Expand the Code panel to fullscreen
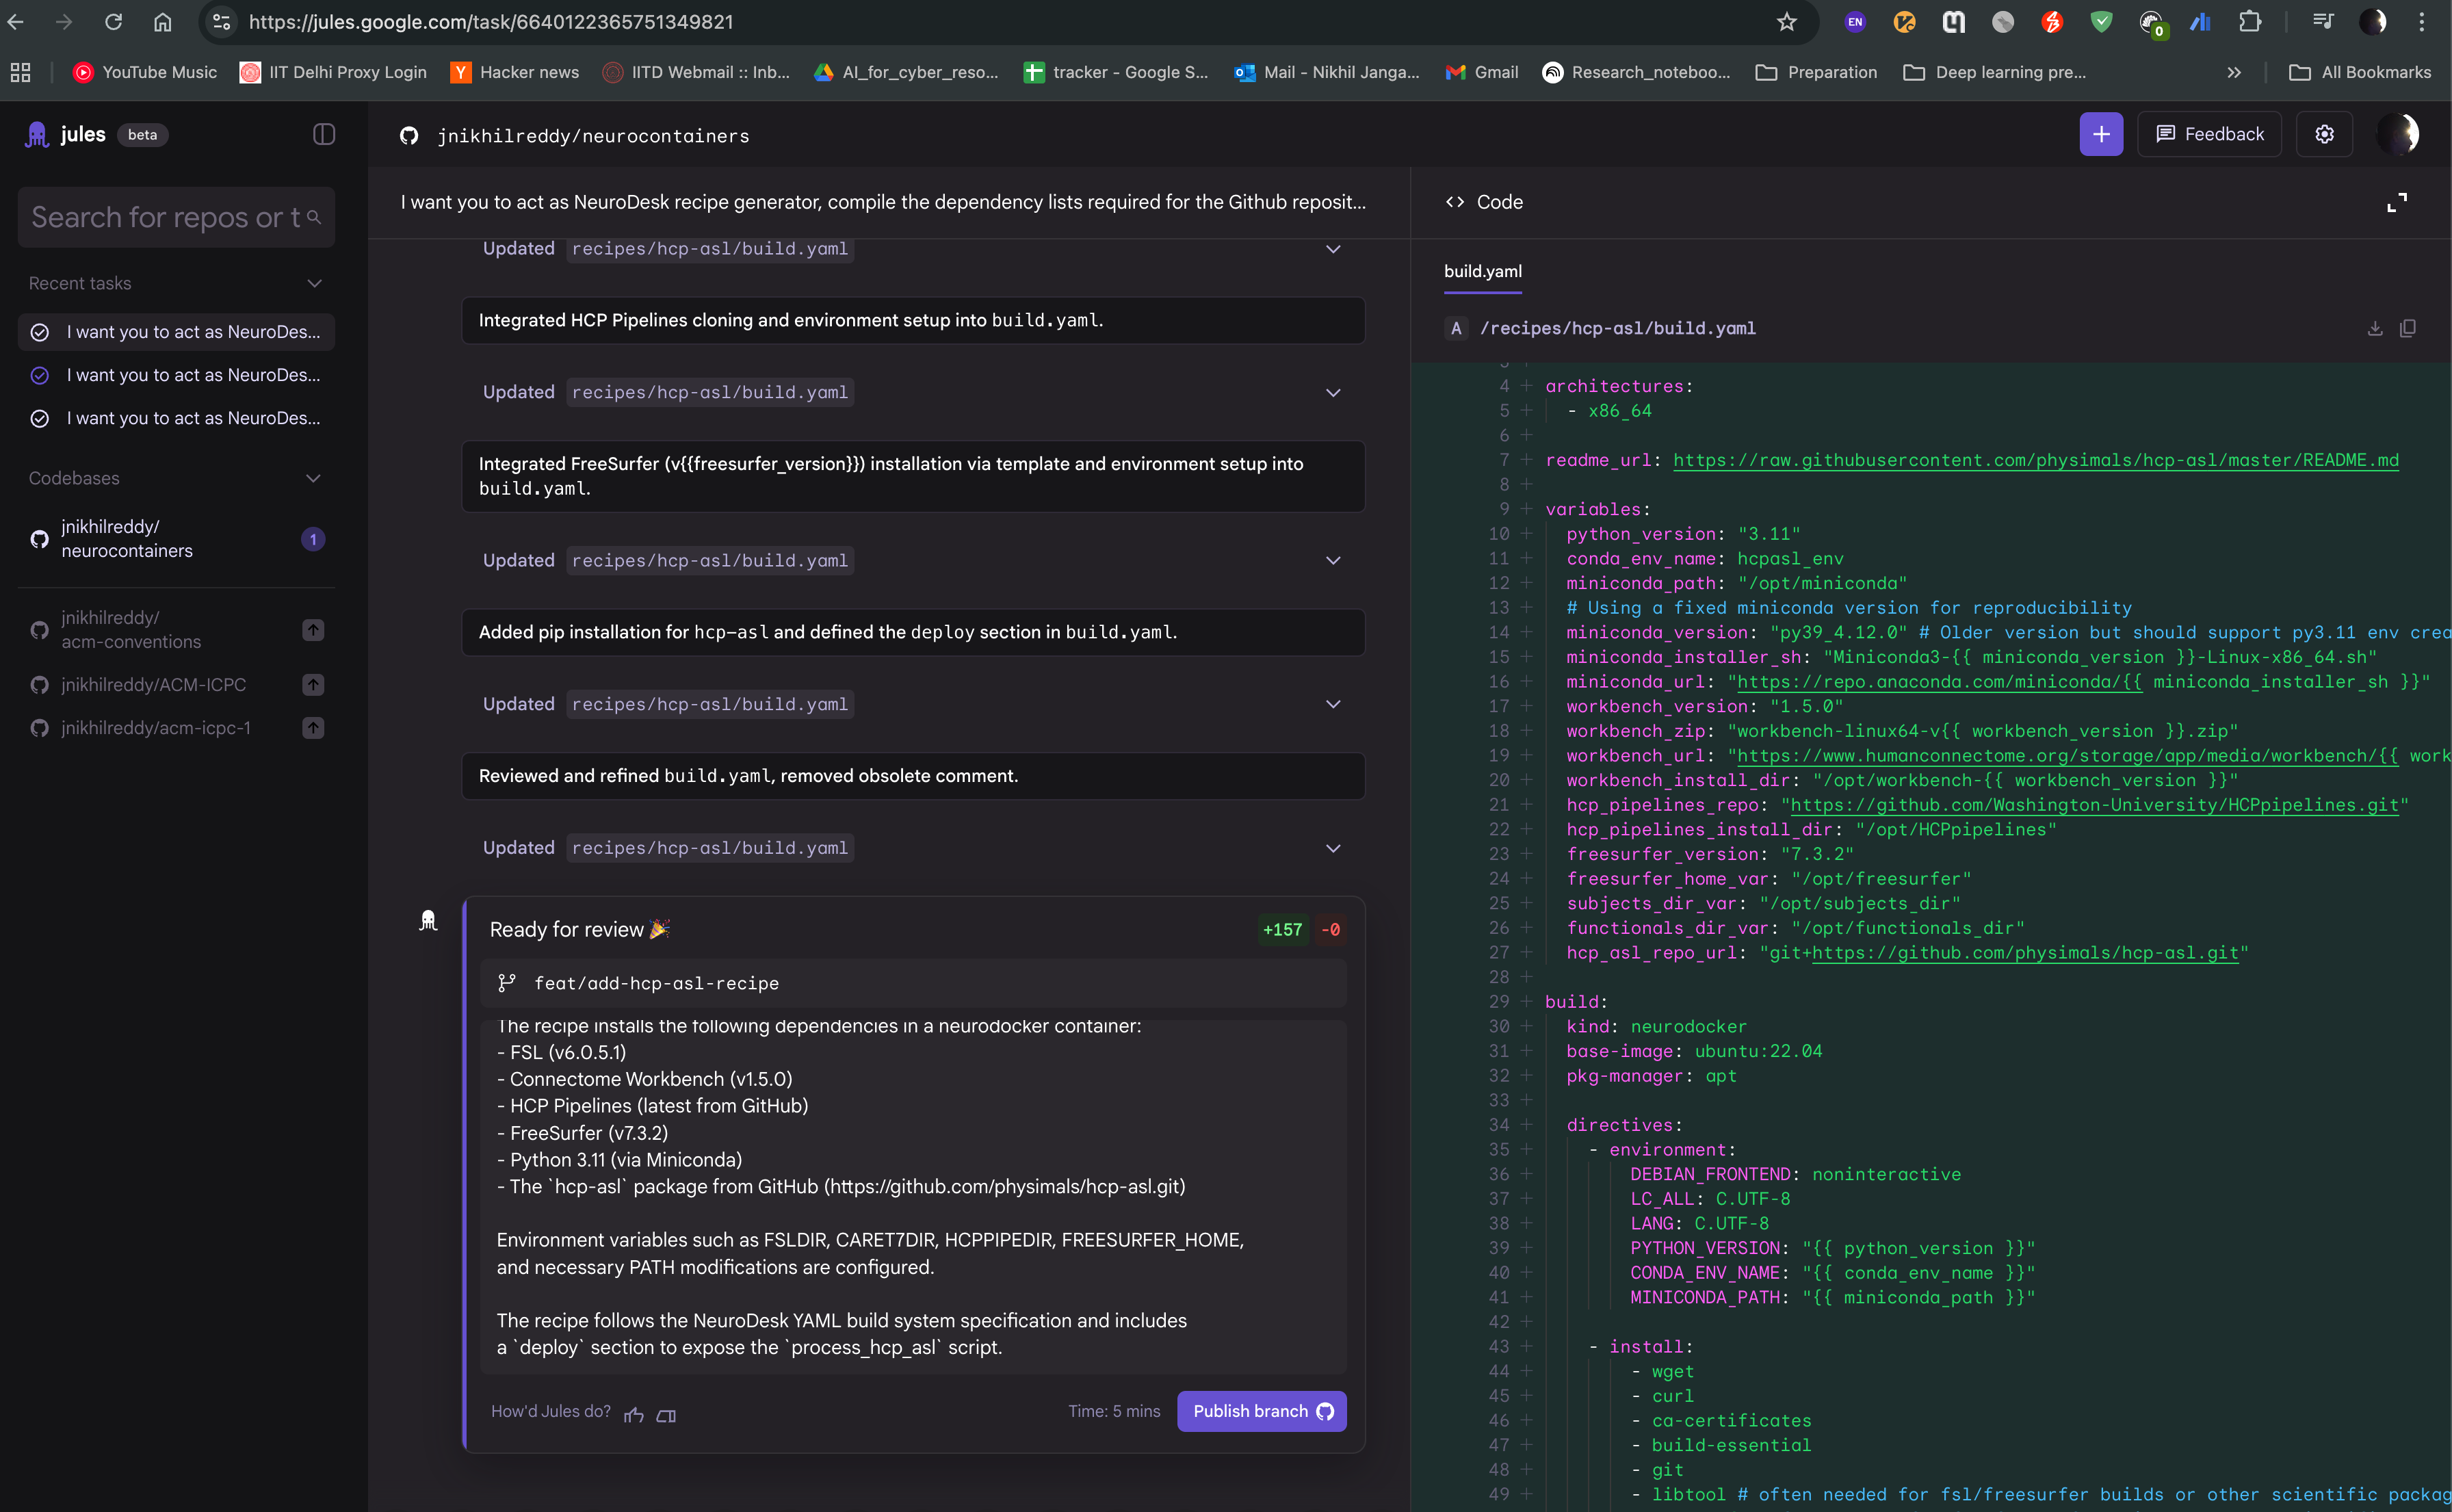The width and height of the screenshot is (2452, 1512). (2397, 203)
